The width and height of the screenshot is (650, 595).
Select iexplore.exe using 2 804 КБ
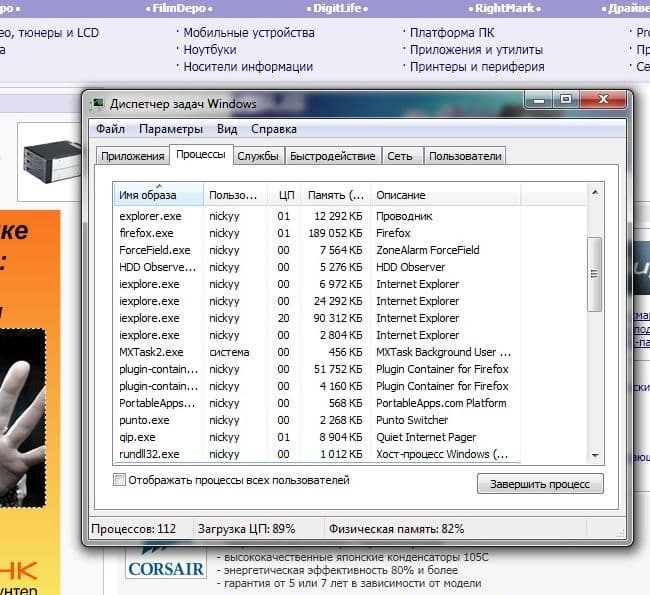click(x=317, y=335)
